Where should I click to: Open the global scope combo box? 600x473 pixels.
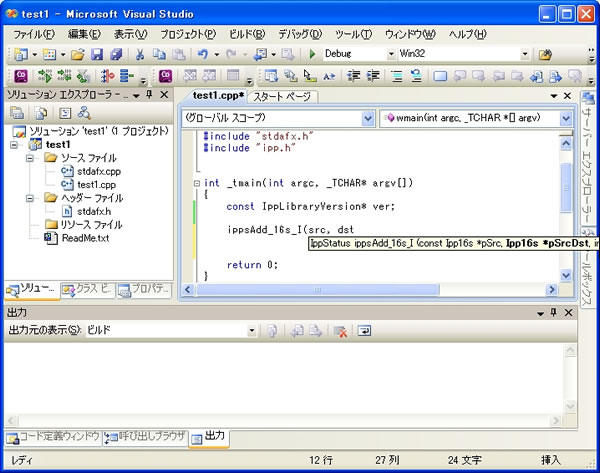click(368, 118)
